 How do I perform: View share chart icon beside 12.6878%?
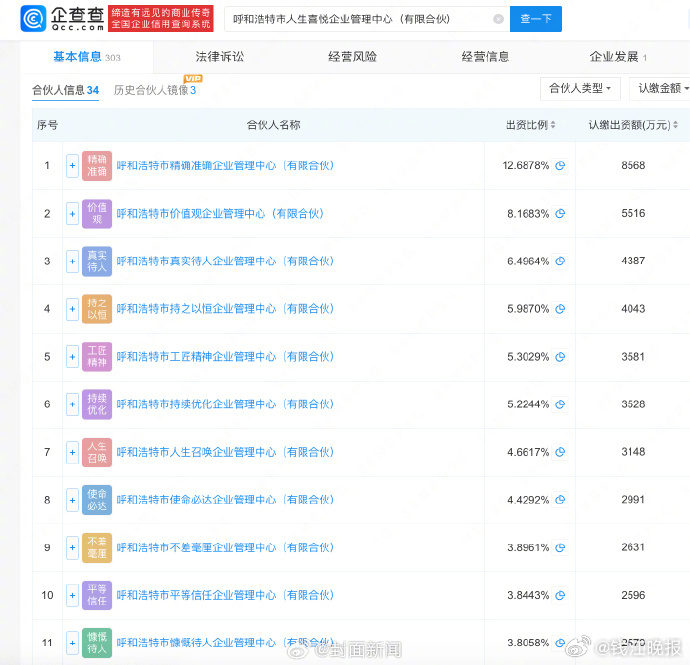coord(560,166)
